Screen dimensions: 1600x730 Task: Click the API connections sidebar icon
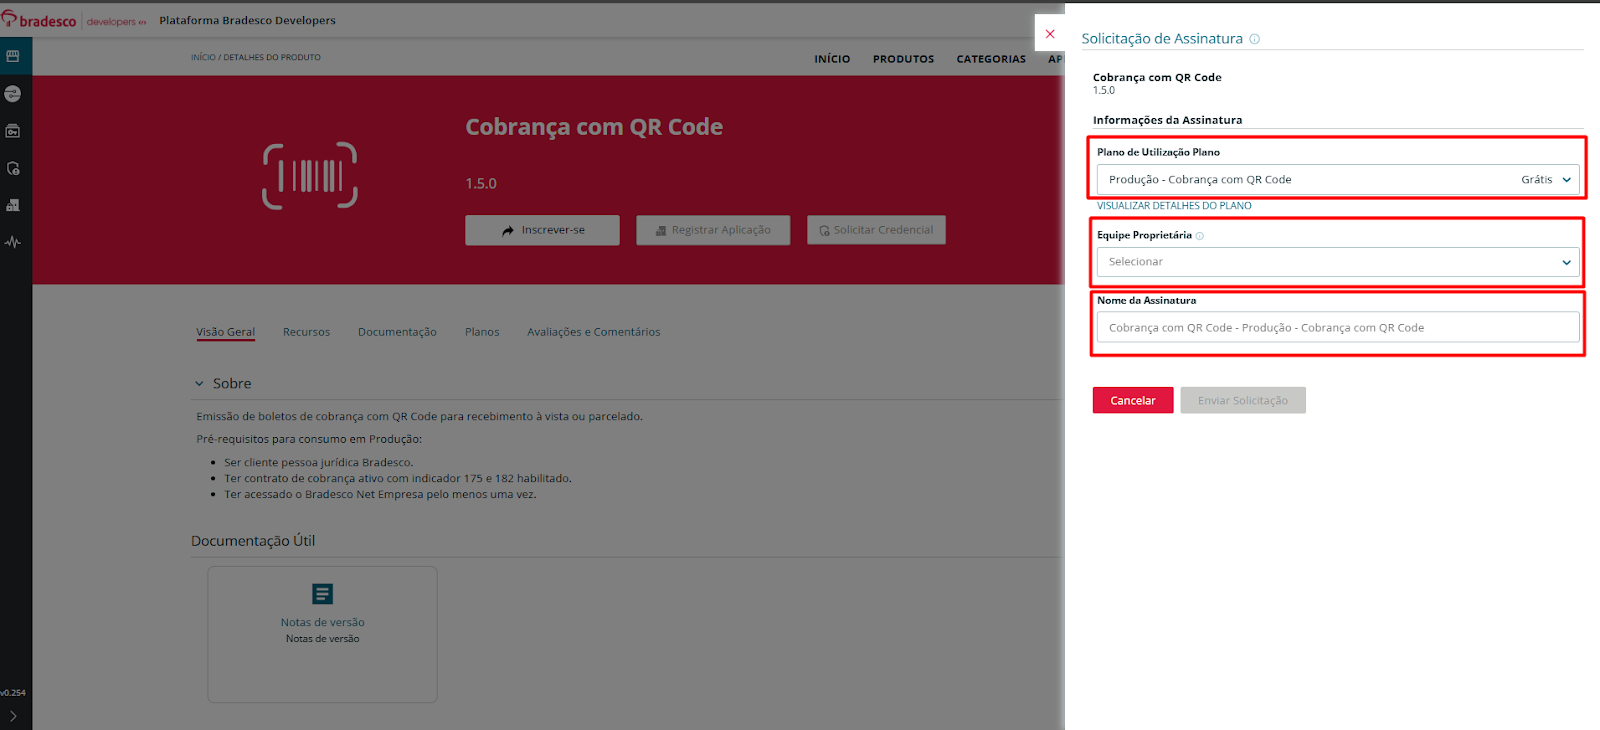point(13,93)
